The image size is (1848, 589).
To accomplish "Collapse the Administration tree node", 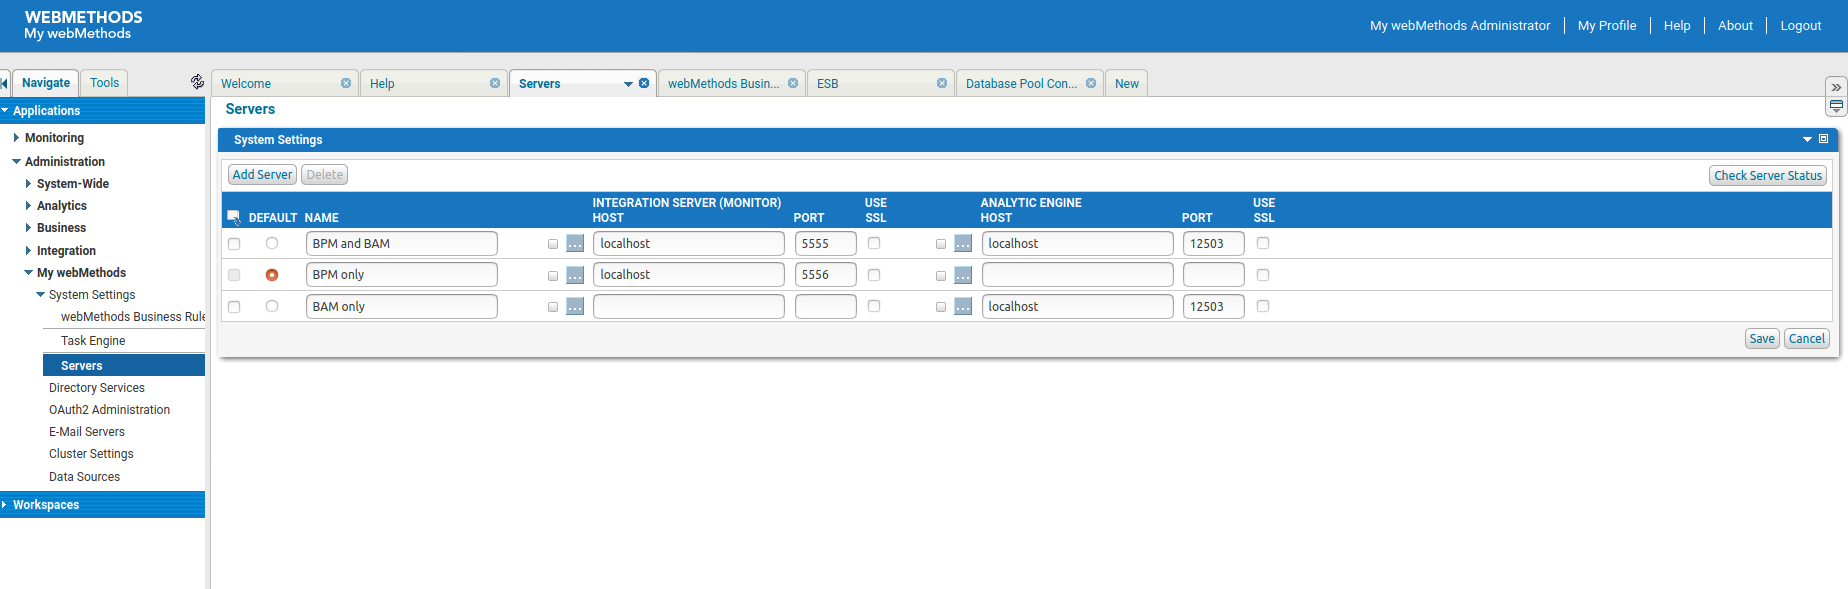I will (x=16, y=161).
